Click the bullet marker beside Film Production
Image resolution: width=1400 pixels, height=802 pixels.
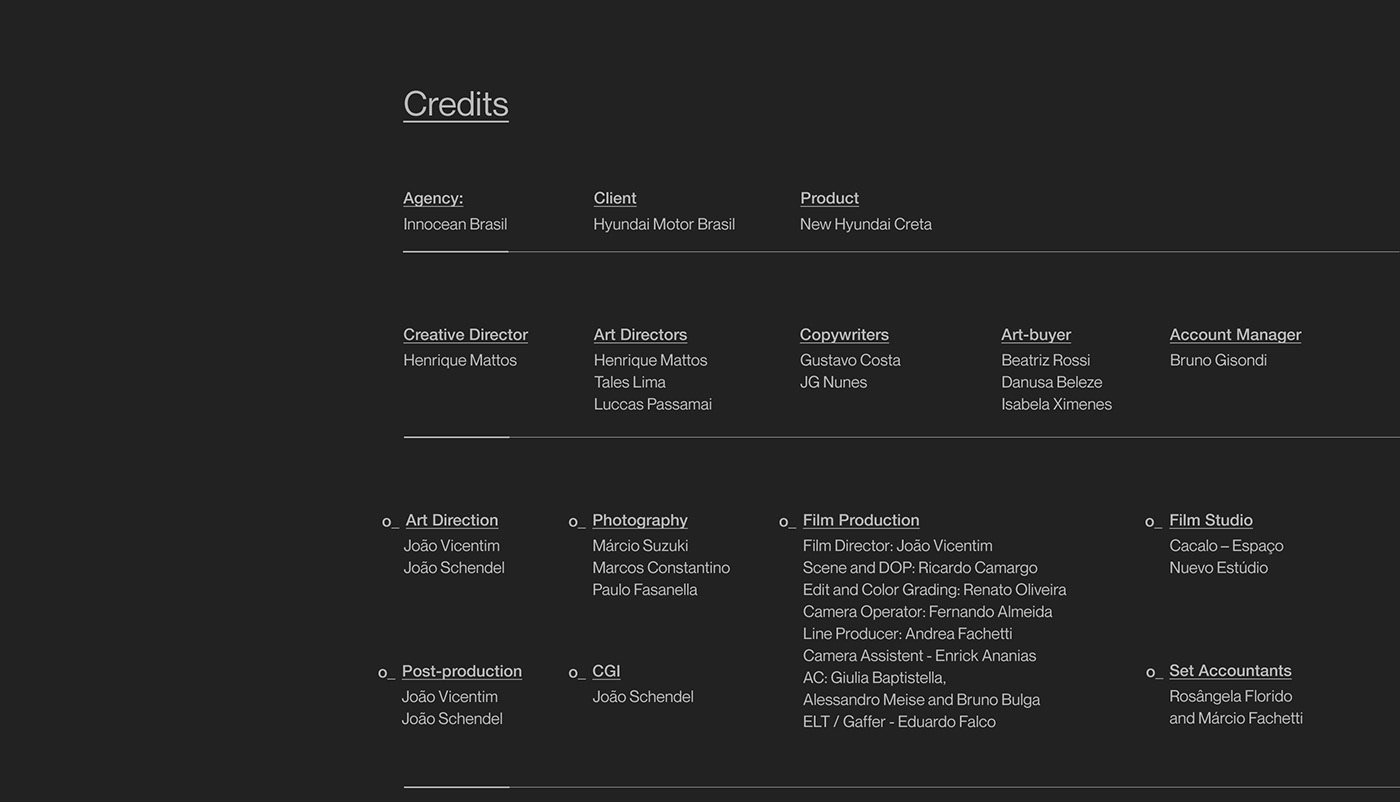pos(787,522)
